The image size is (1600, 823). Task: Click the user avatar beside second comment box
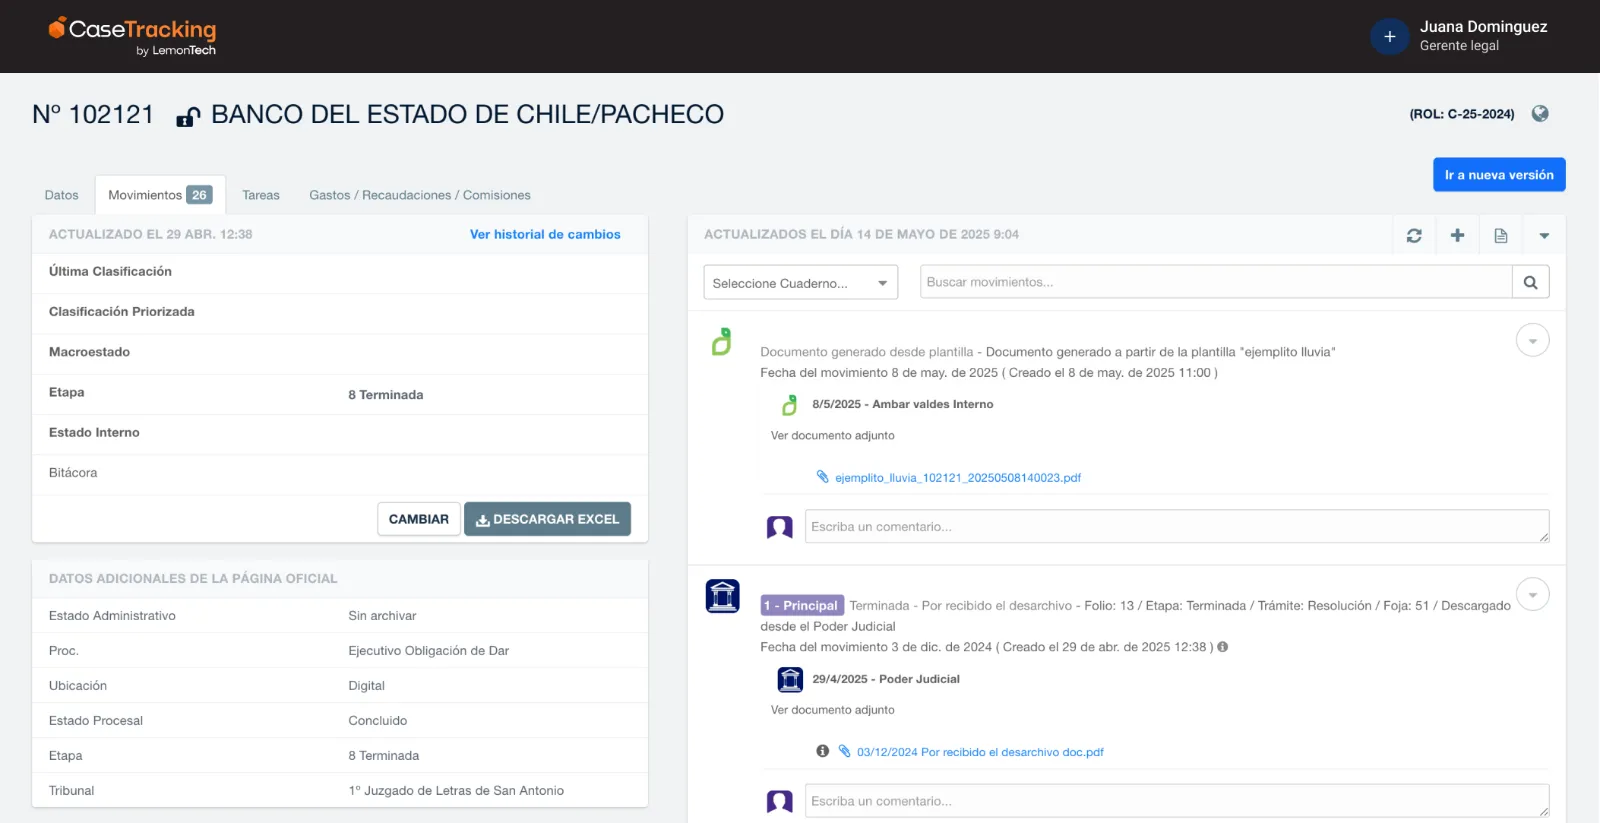pos(780,801)
